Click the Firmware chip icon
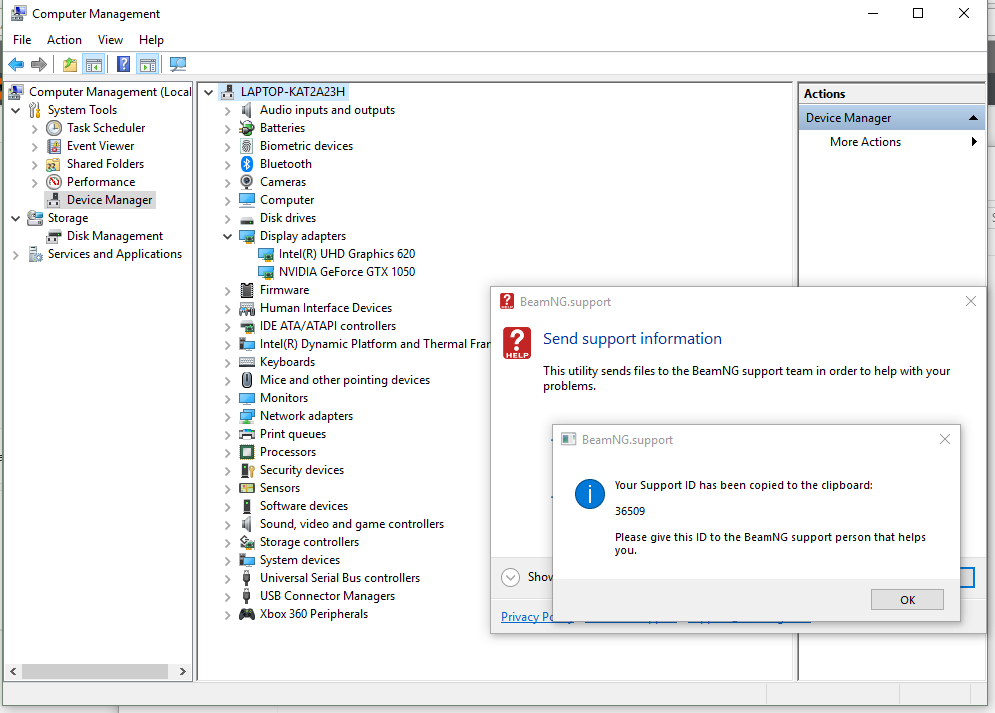995x713 pixels. pyautogui.click(x=247, y=290)
